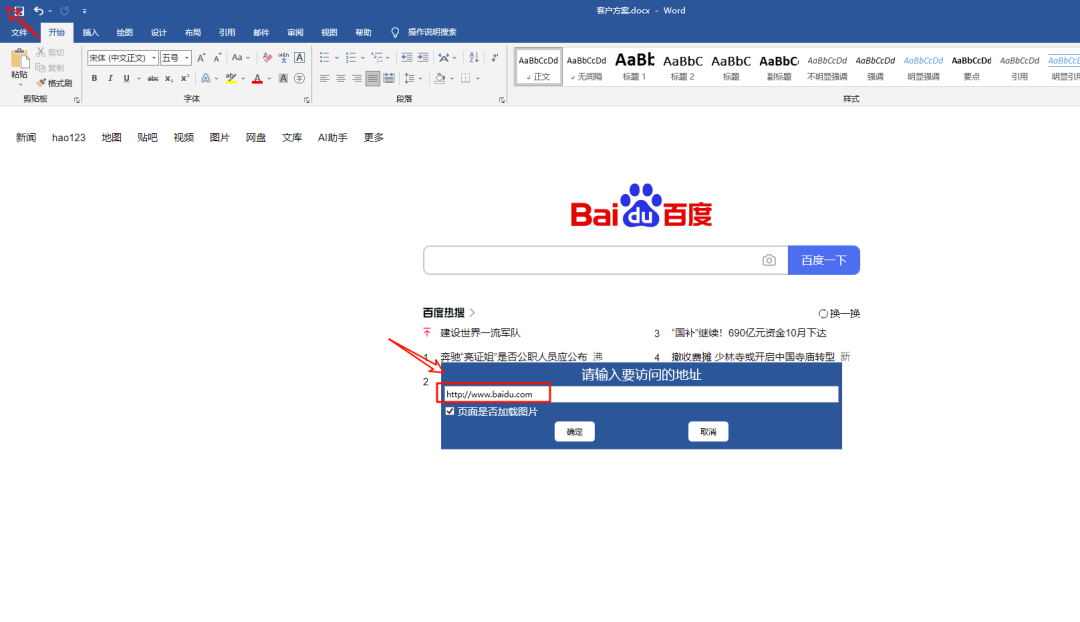Screen dimensions: 1080x622
Task: Apply the yellow text highlight color
Action: pos(231,79)
